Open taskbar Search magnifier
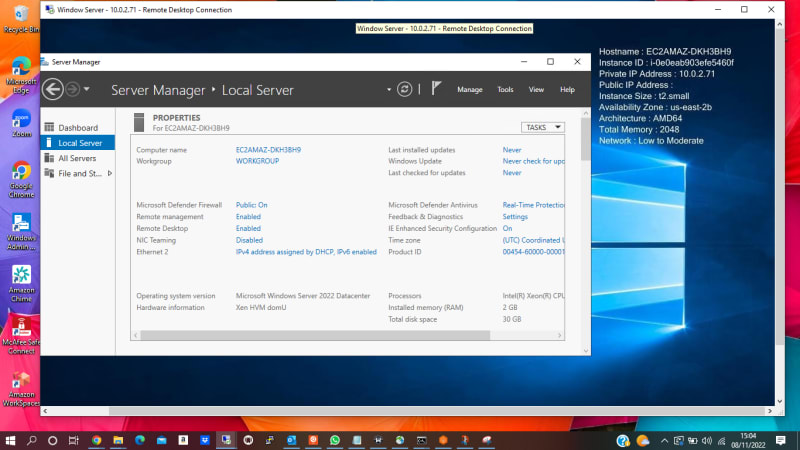This screenshot has height=450, width=800. point(32,440)
